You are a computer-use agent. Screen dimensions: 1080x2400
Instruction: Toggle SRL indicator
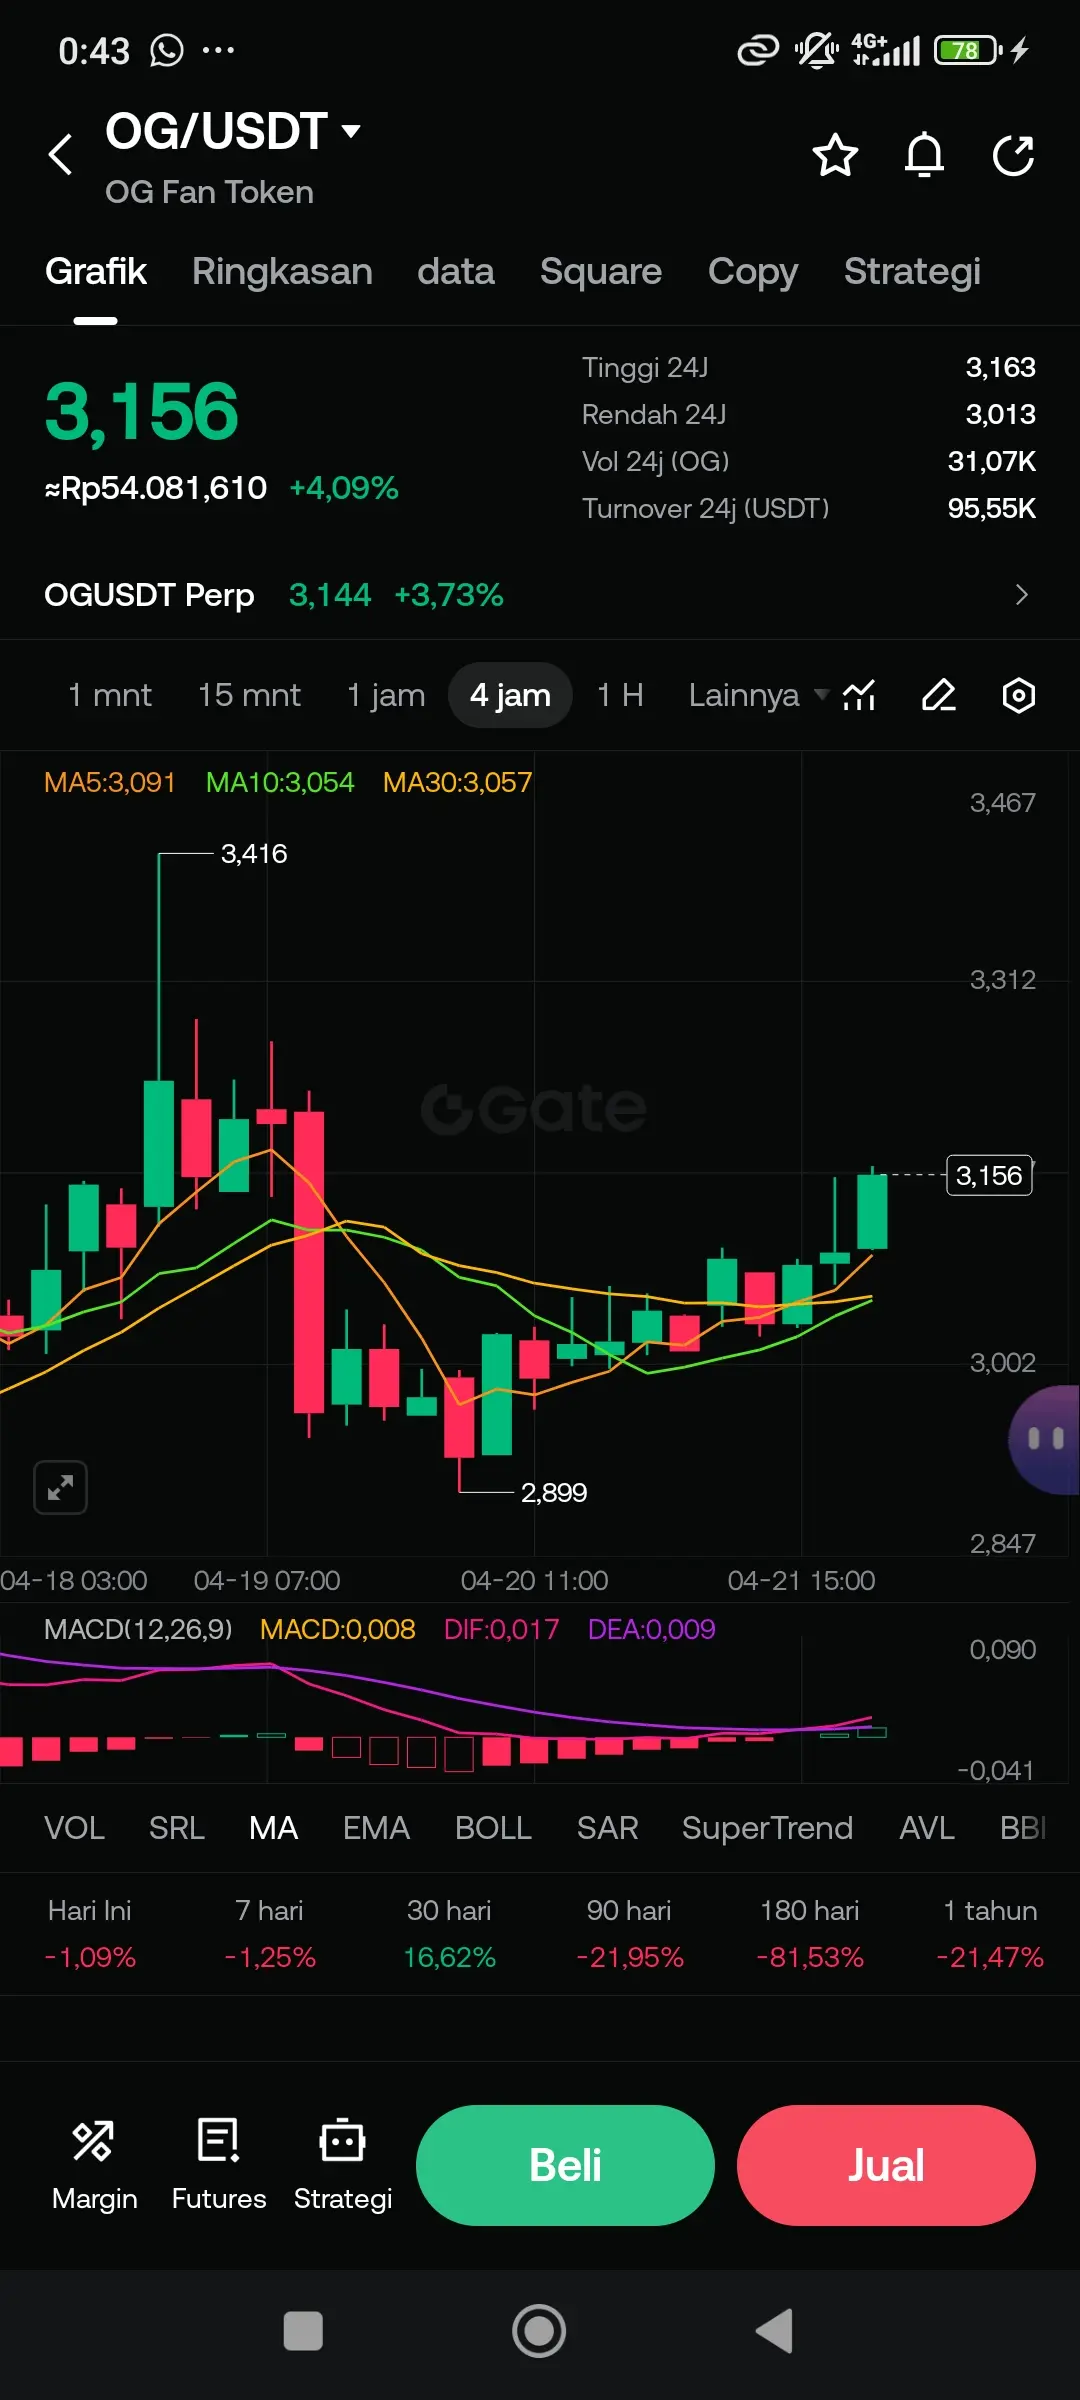177,1828
